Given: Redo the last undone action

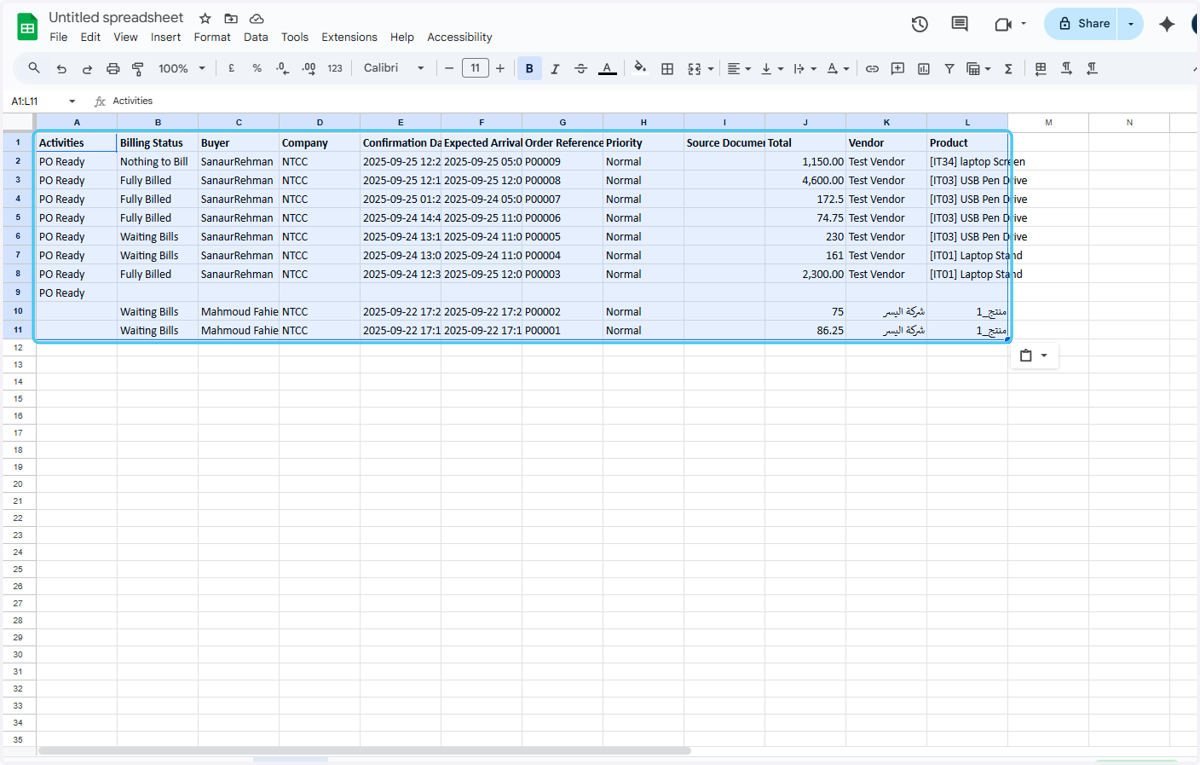Looking at the screenshot, I should tap(87, 69).
